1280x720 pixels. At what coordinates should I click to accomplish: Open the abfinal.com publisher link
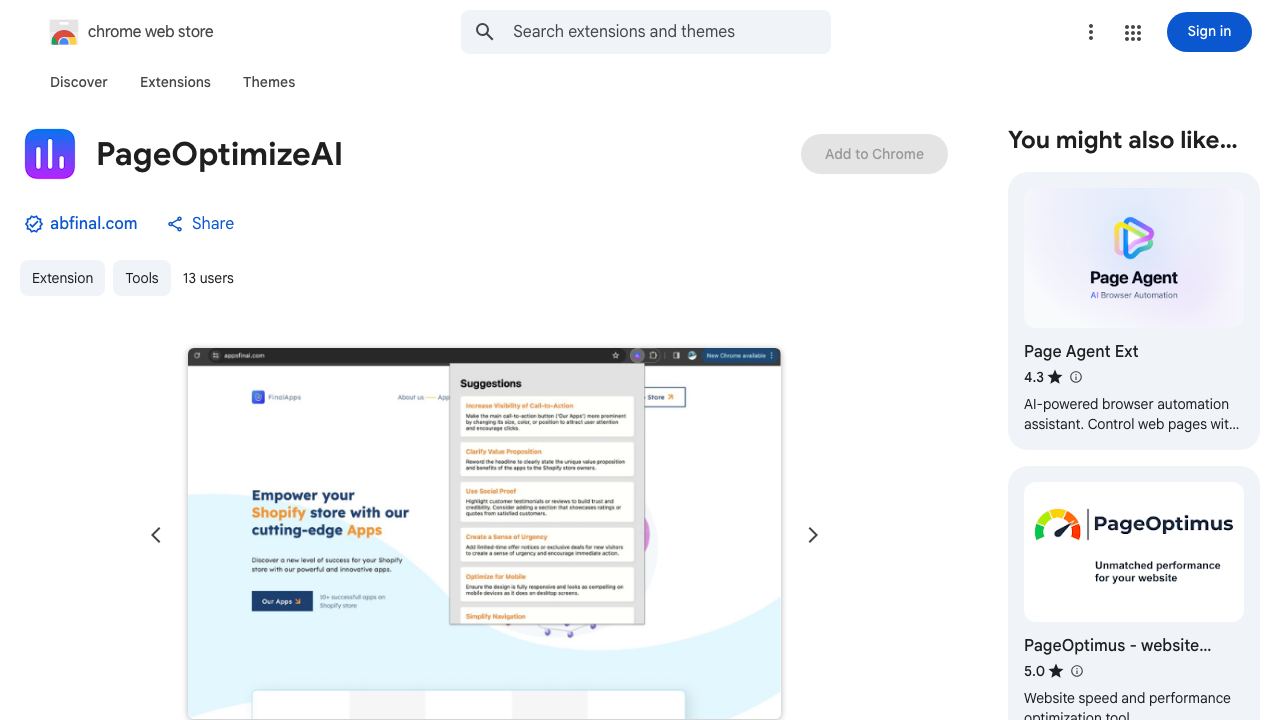(94, 224)
